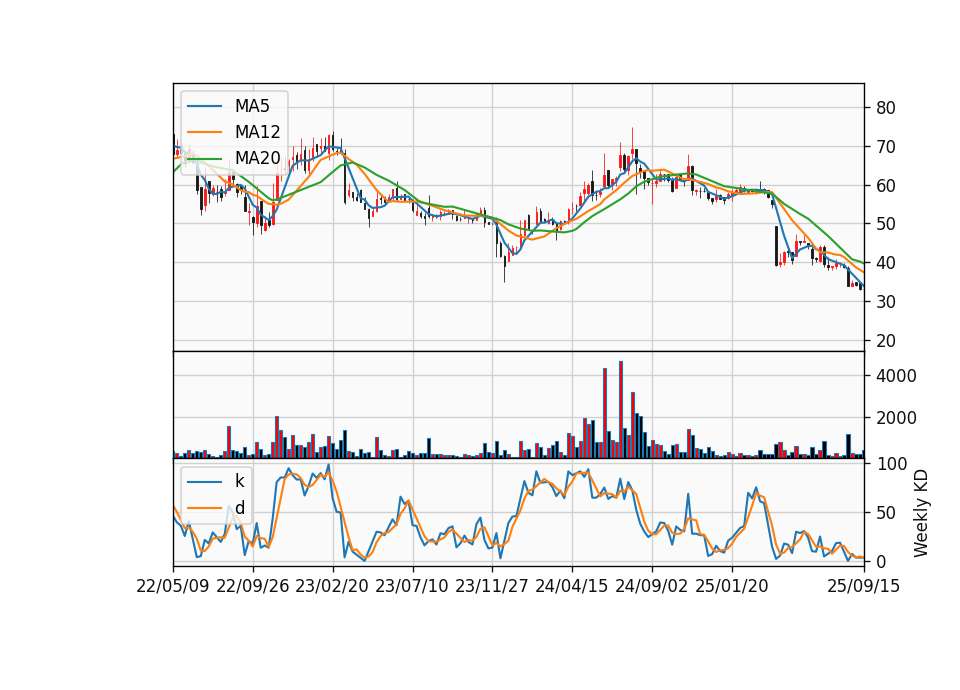Click the 25/09/15 date tick label
Viewport: 960px width, 690px height.
pos(864,586)
